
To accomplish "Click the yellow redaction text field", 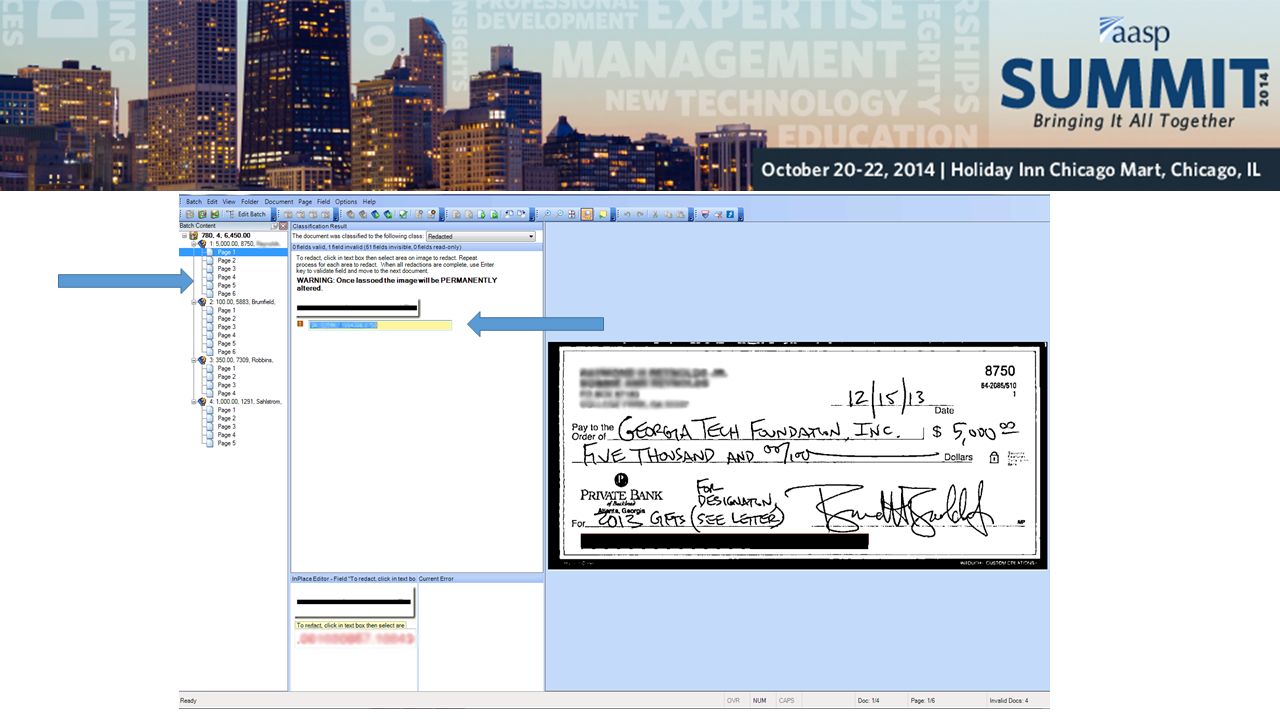I will (379, 325).
